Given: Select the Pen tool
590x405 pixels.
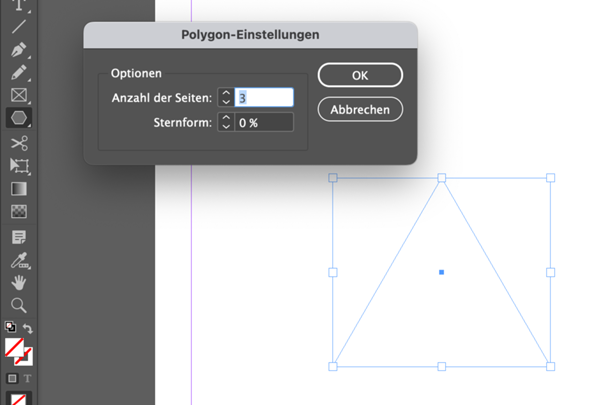Looking at the screenshot, I should pos(18,50).
